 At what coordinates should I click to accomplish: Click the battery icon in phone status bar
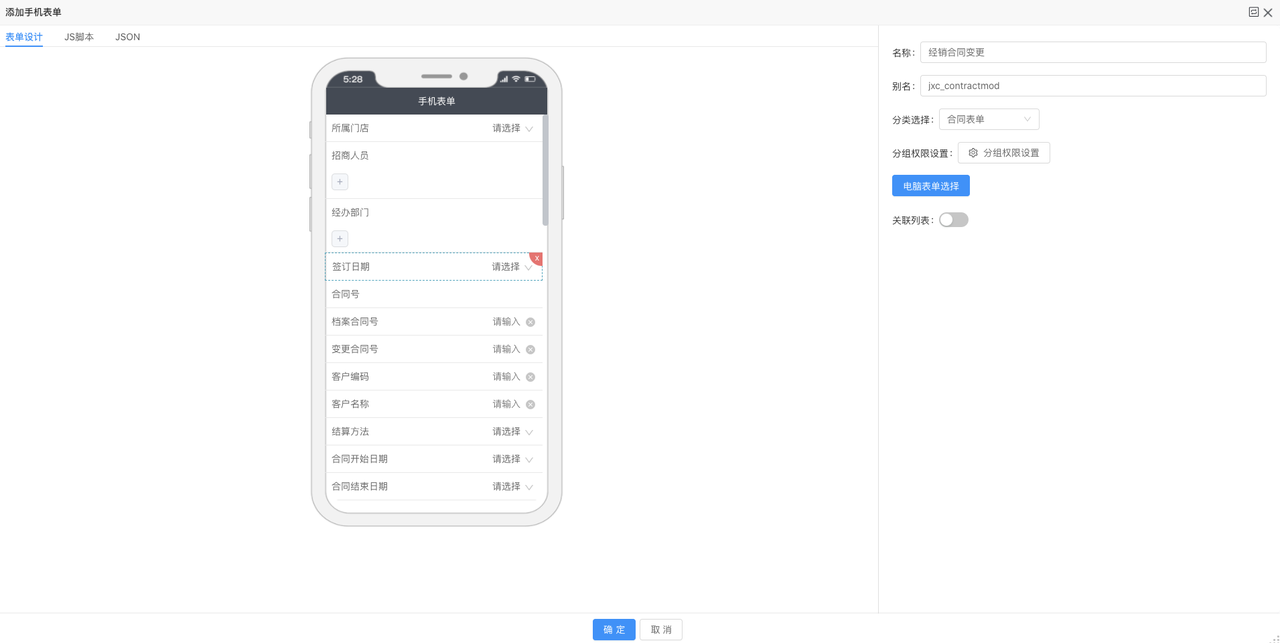[530, 79]
